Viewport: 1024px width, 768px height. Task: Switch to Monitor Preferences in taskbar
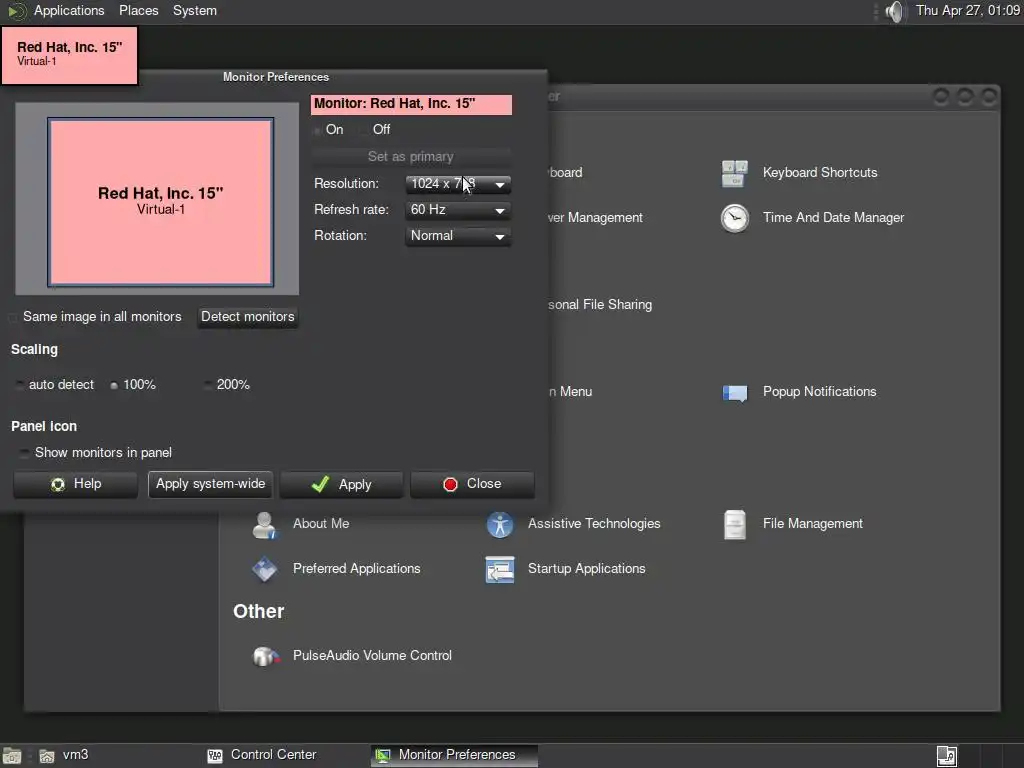(x=455, y=755)
